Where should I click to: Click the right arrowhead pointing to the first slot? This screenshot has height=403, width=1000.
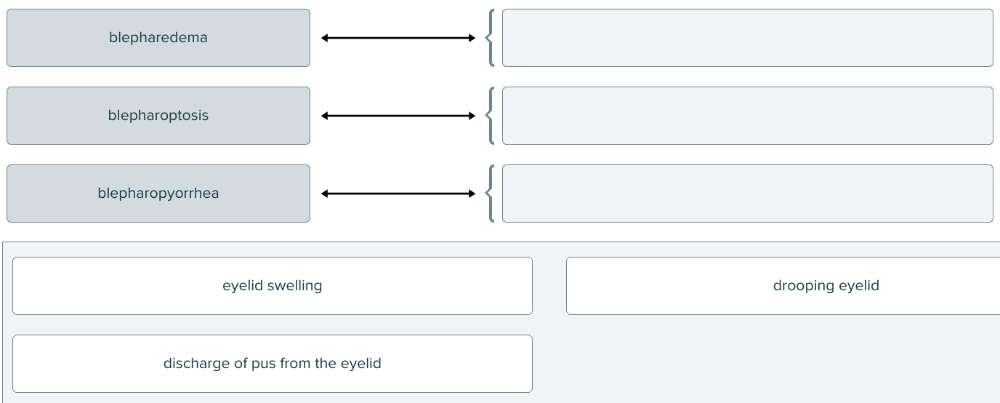click(x=472, y=39)
